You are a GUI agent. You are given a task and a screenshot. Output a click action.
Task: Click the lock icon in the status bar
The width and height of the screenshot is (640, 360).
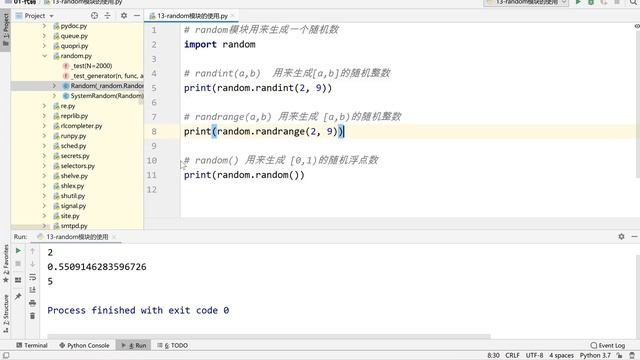pos(619,356)
